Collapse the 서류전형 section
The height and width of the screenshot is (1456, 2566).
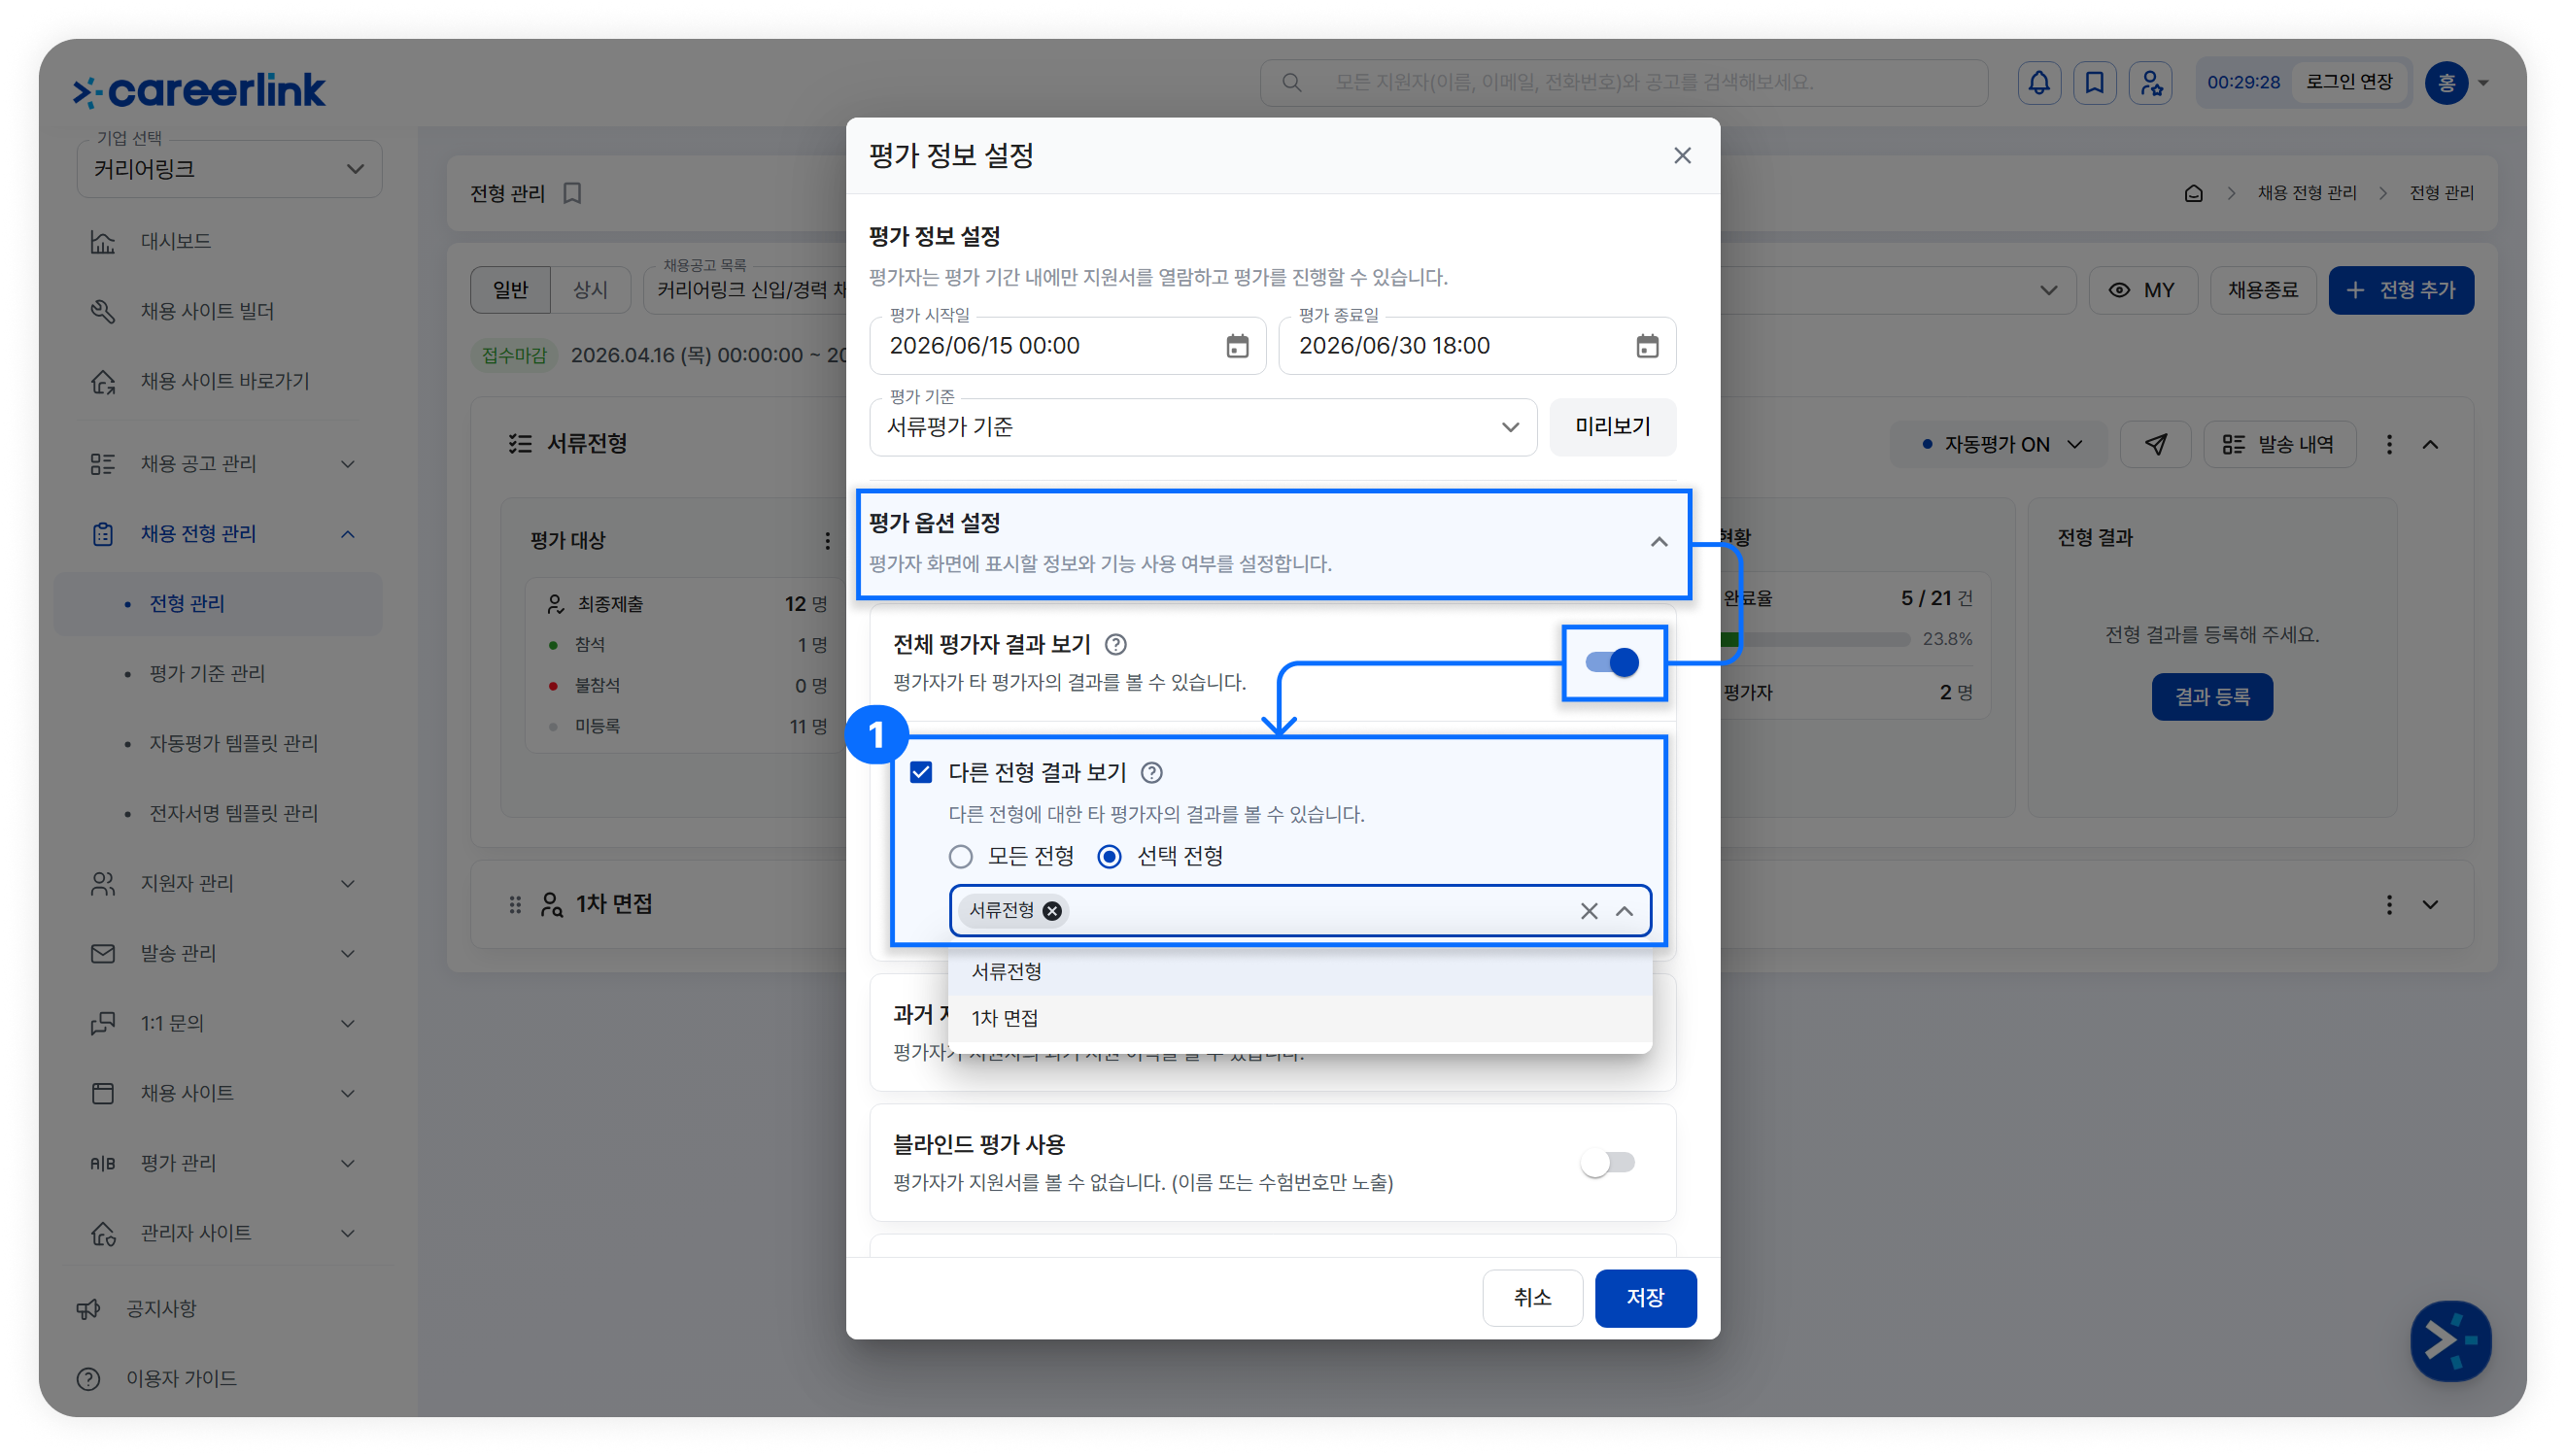pyautogui.click(x=2429, y=444)
